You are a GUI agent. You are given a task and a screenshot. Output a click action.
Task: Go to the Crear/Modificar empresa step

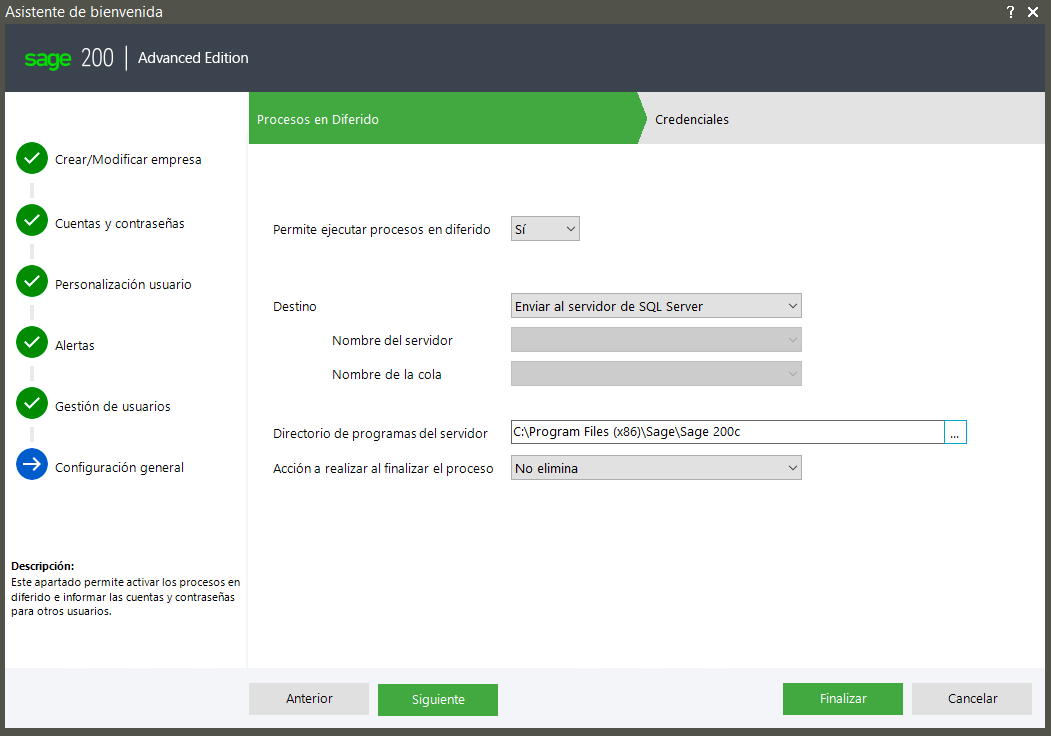pyautogui.click(x=128, y=160)
